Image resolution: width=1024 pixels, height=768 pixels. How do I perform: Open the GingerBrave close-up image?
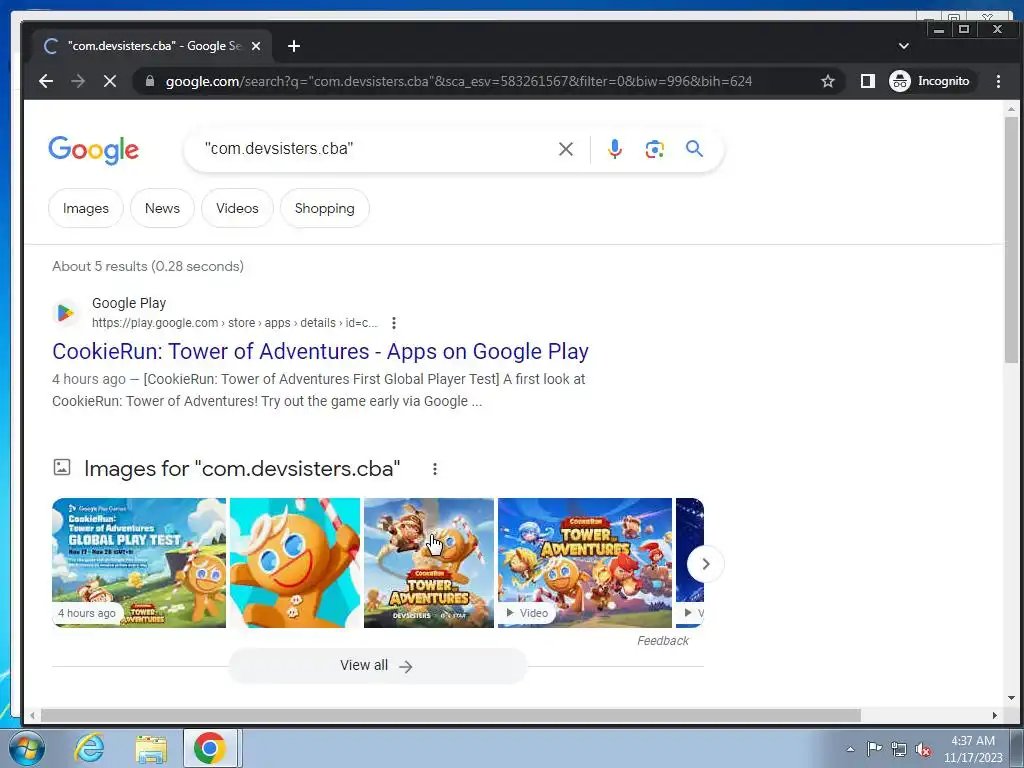click(295, 563)
